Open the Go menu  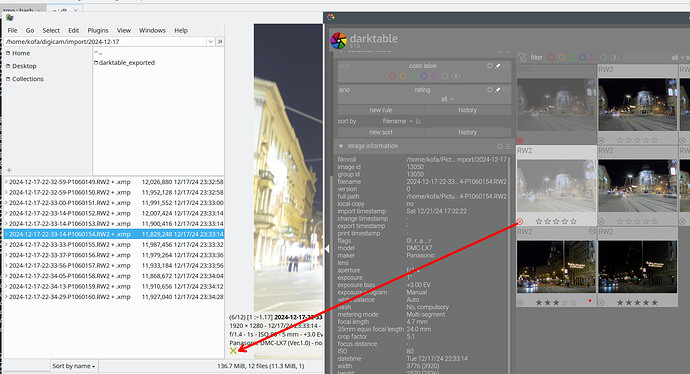pos(30,30)
